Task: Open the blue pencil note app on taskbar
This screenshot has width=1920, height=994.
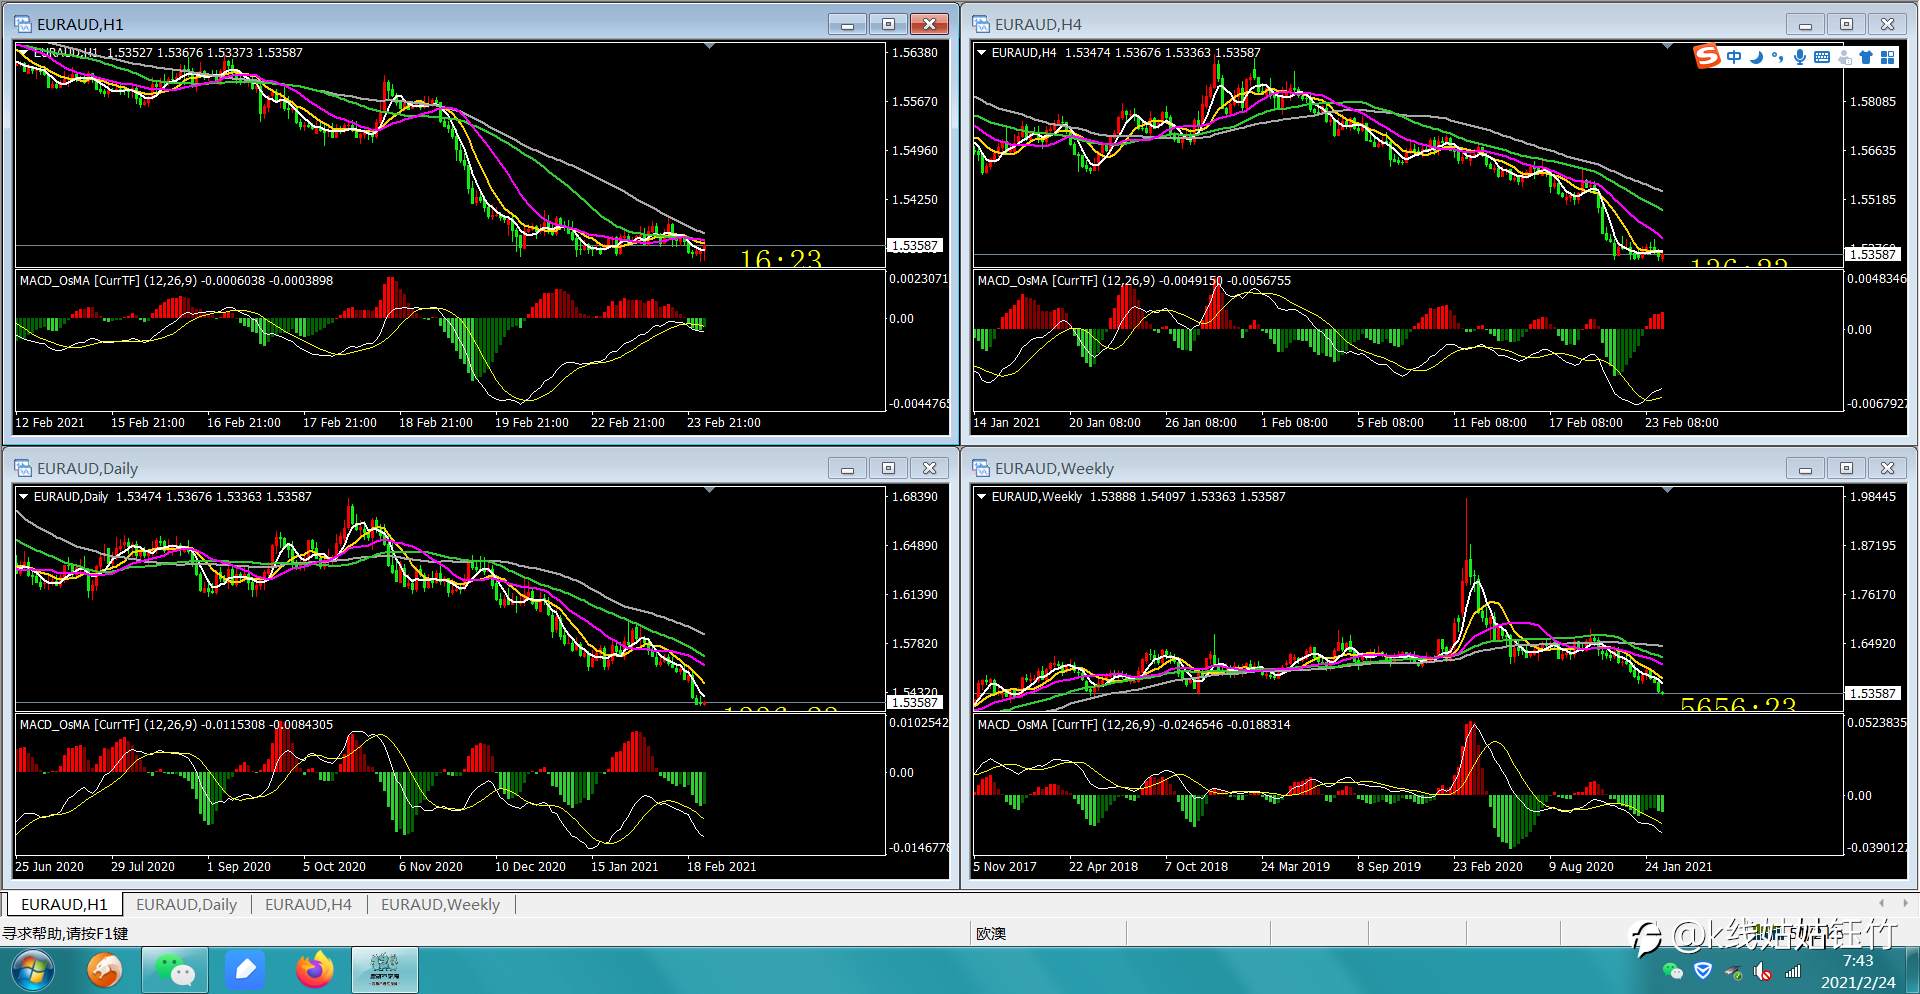Action: (245, 970)
